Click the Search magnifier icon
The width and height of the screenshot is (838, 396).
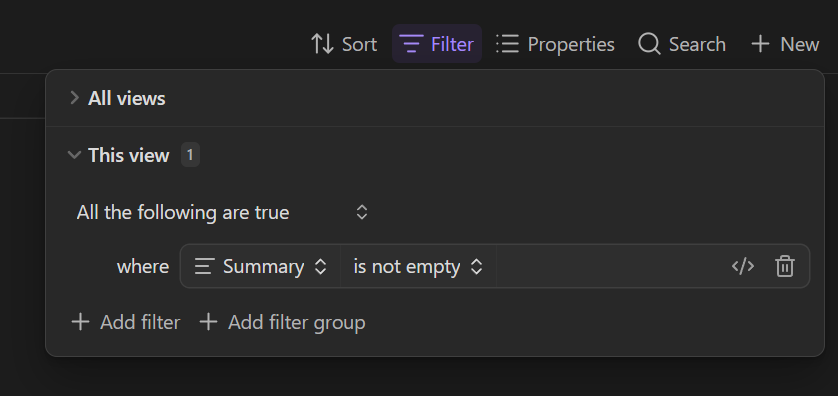pyautogui.click(x=649, y=44)
